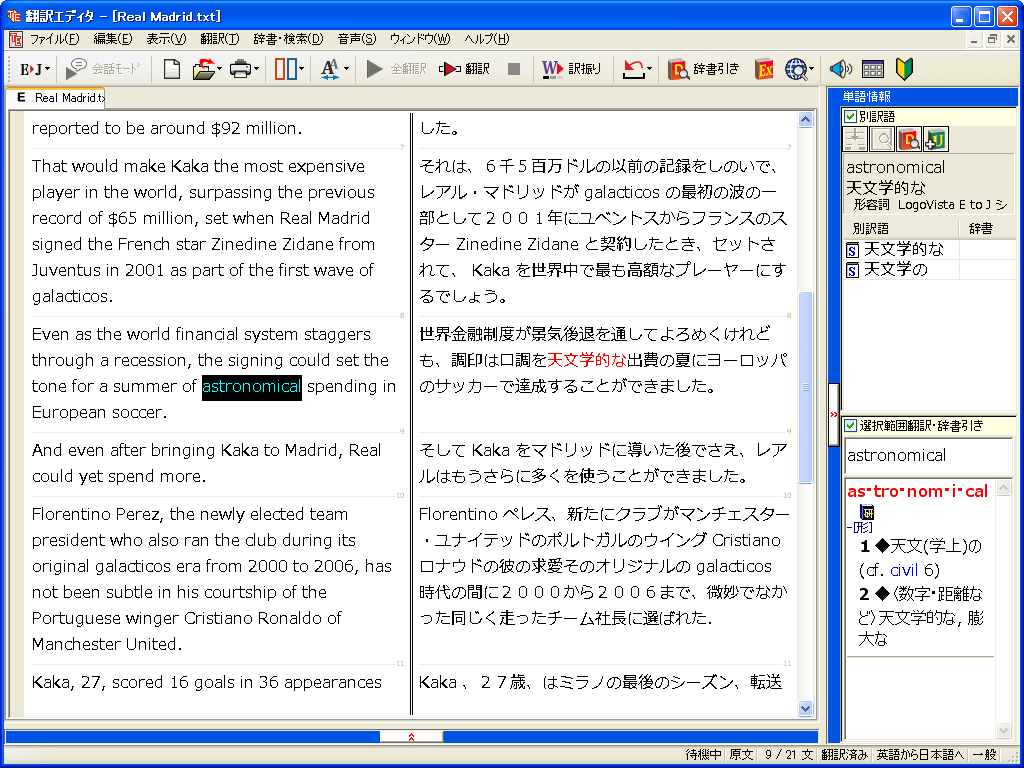The image size is (1024, 768).
Task: Click the red EX dictionary book icon
Action: tap(764, 69)
